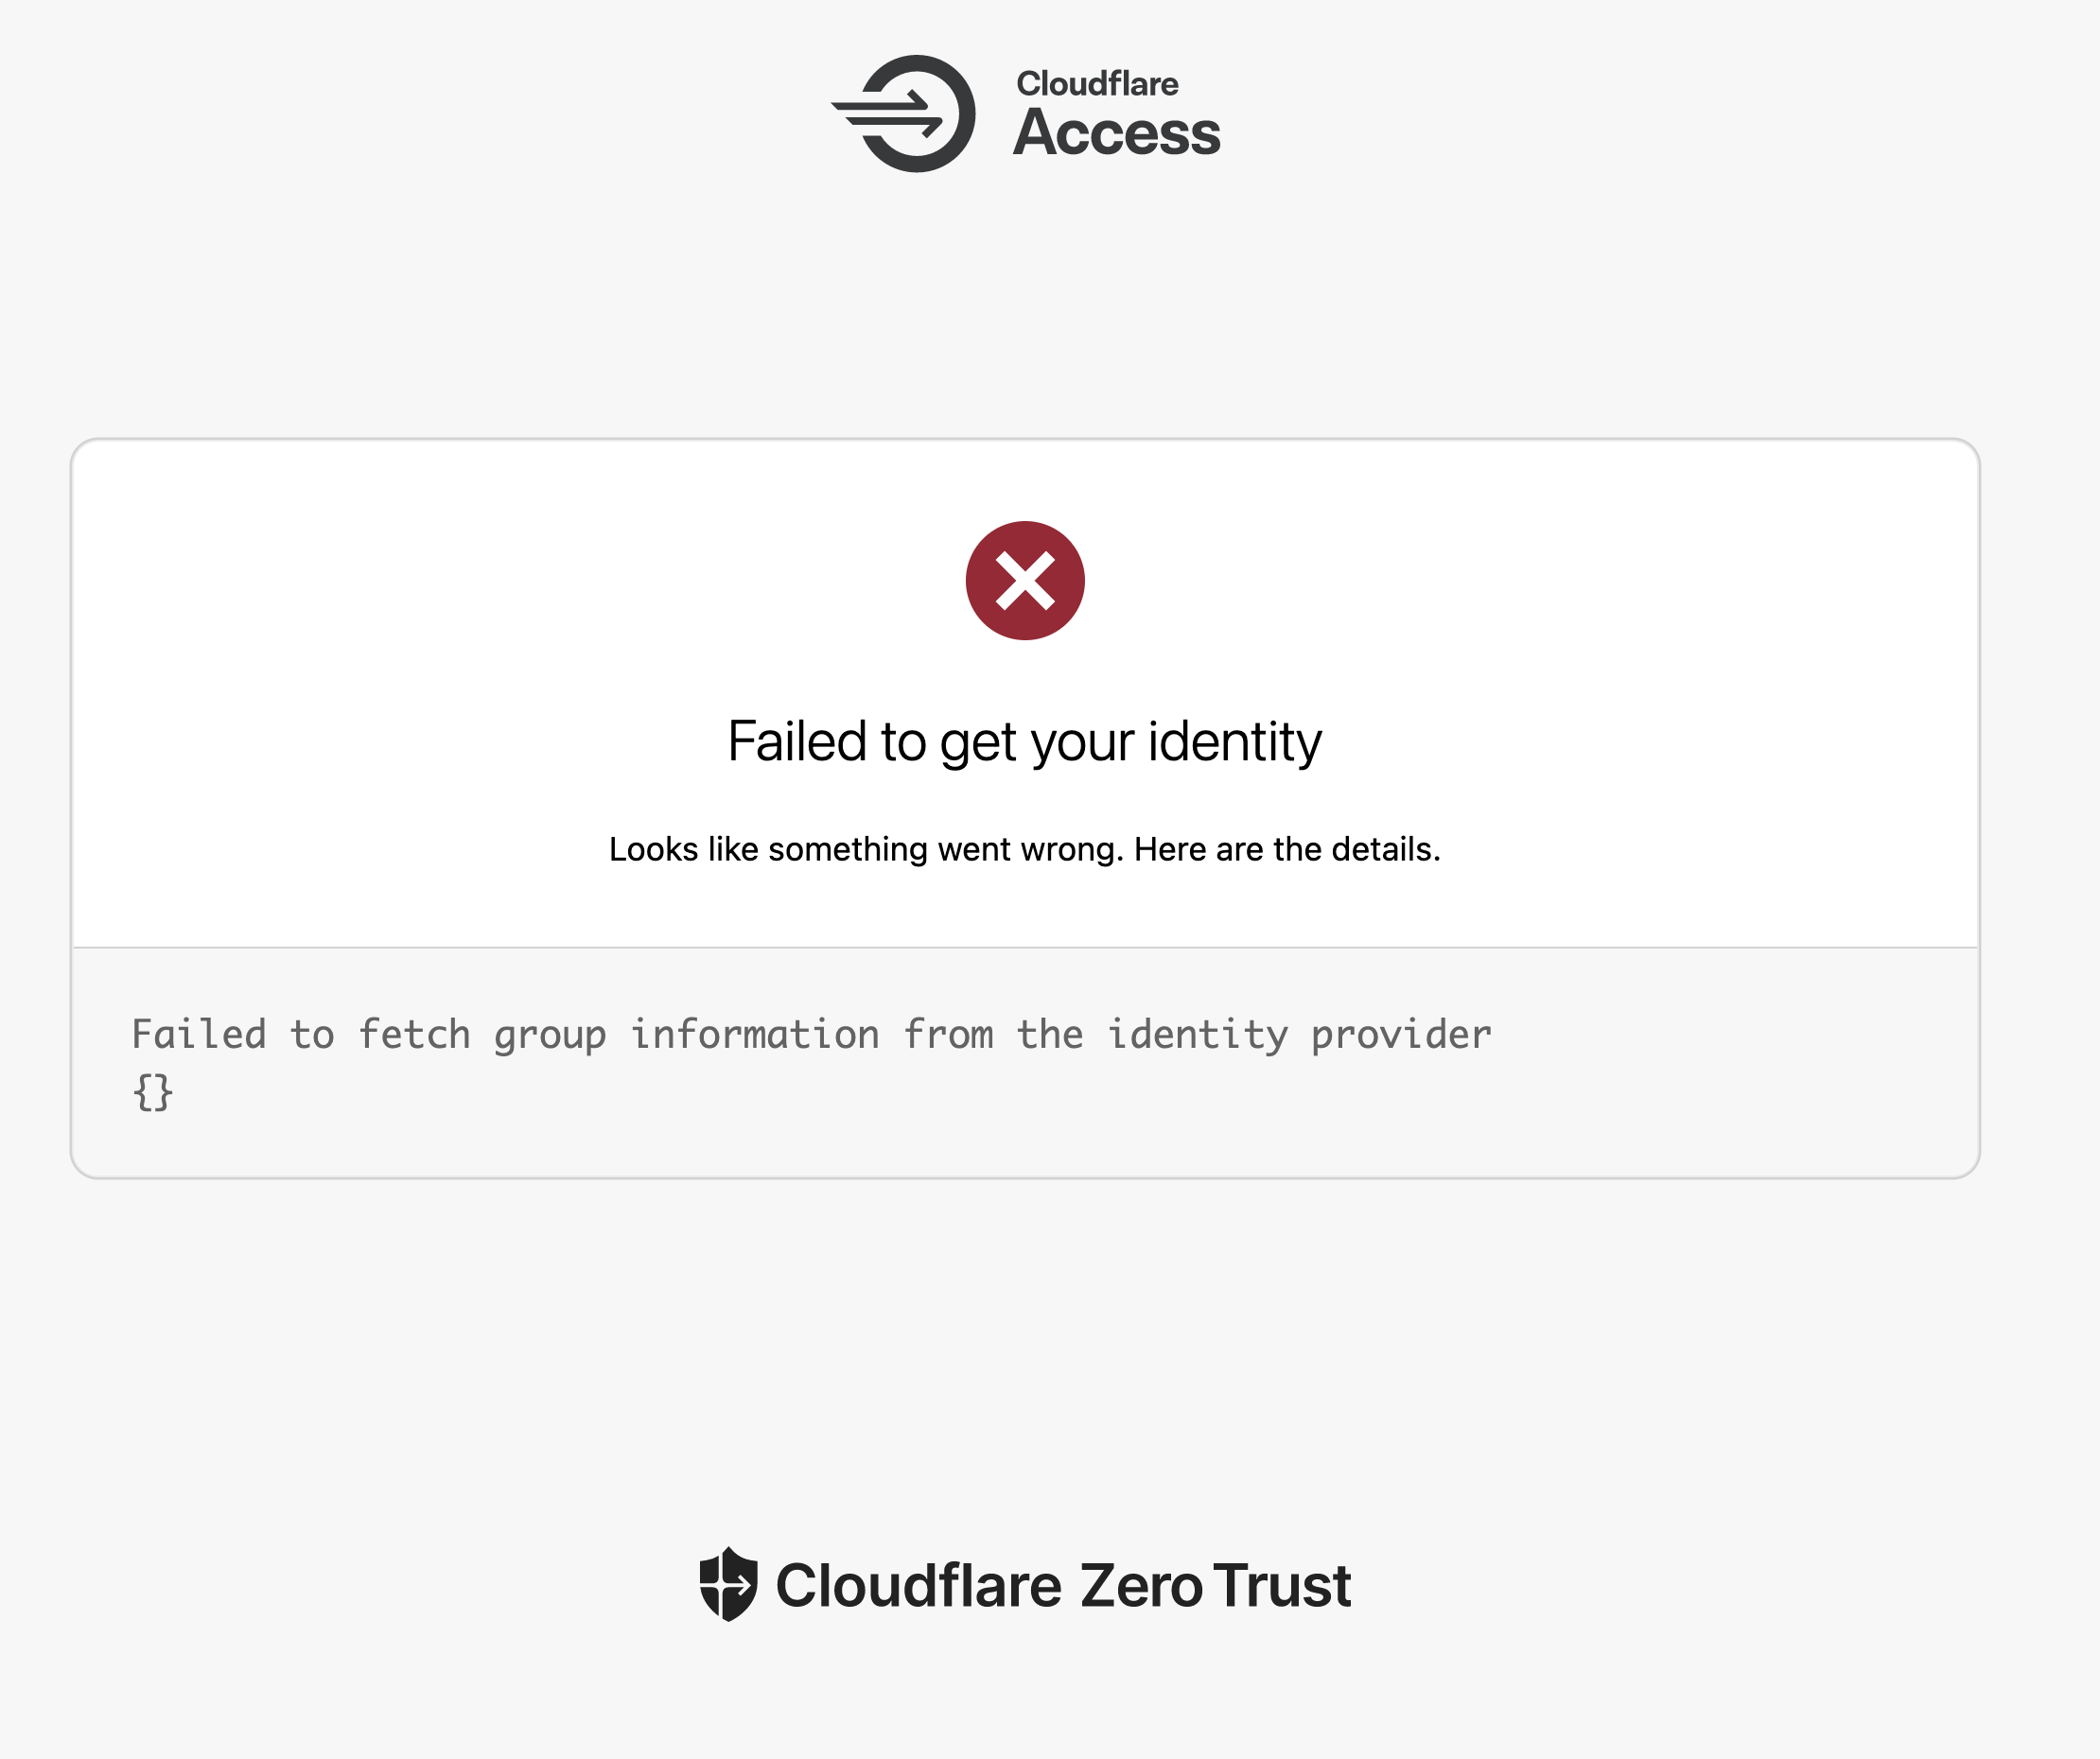2100x1759 pixels.
Task: Click the word "group" in the error details
Action: [550, 1035]
